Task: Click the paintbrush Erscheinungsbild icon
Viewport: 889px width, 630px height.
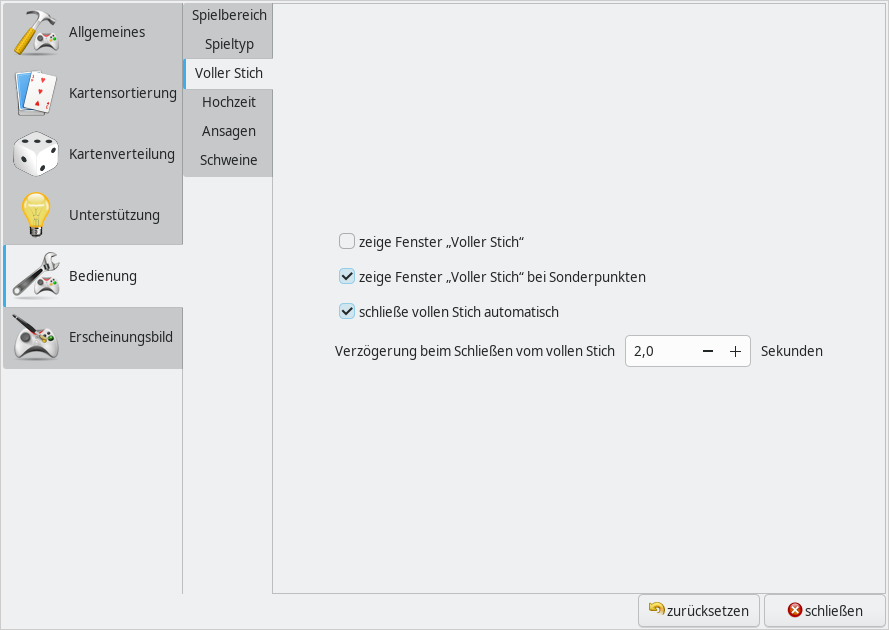Action: point(36,337)
